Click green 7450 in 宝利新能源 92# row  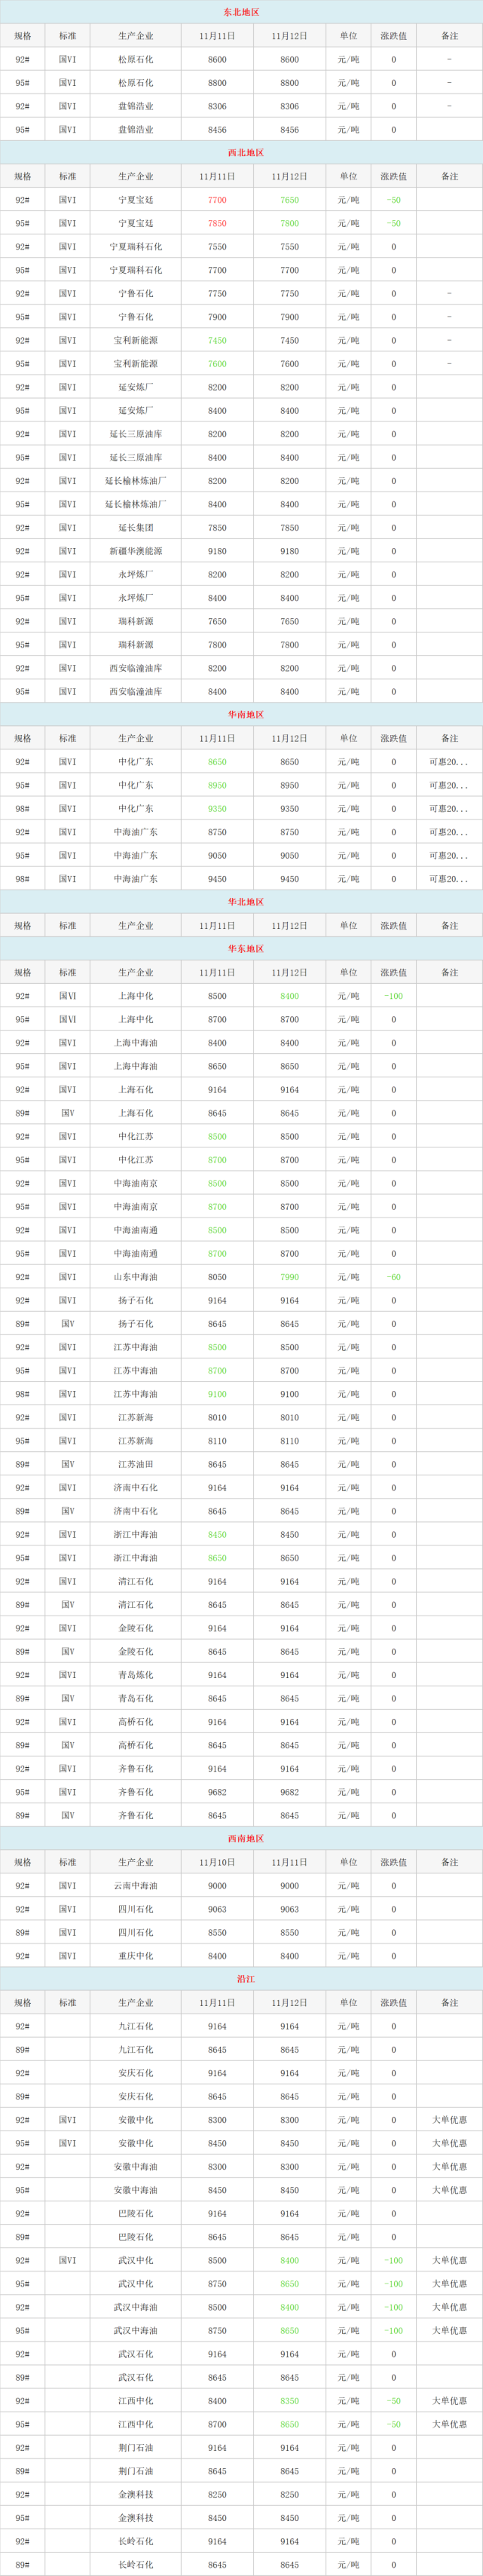(217, 340)
